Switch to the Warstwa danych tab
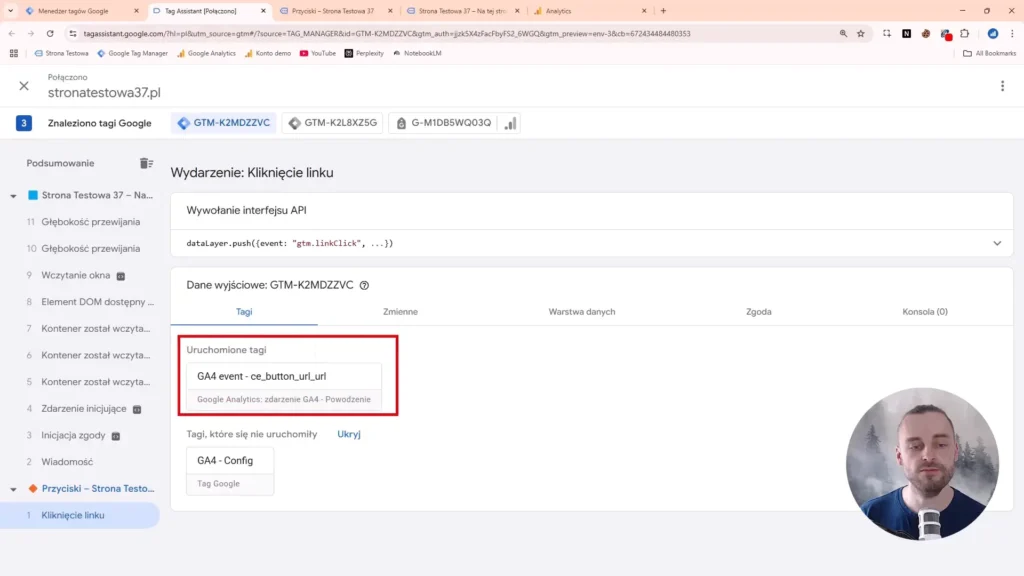Viewport: 1024px width, 576px height. (582, 312)
